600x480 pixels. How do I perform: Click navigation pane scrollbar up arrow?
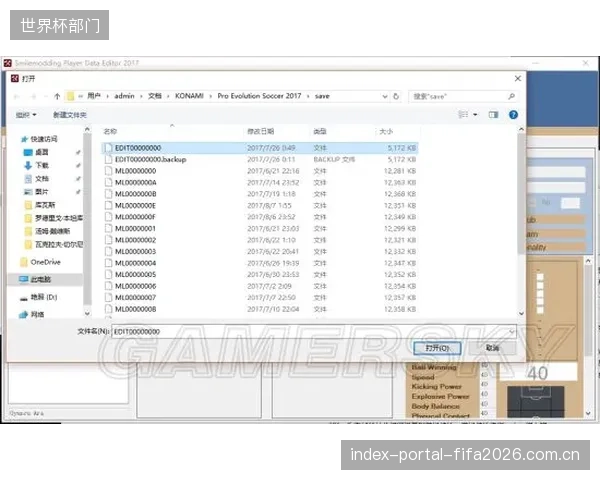87,130
